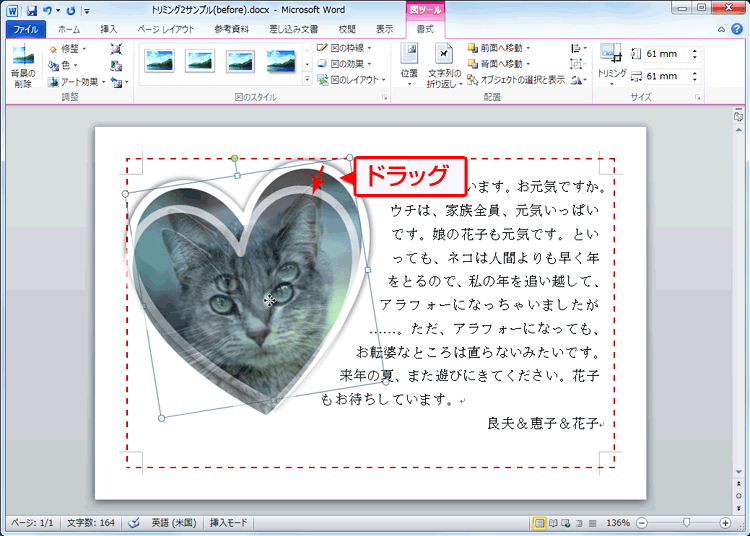
Task: Switch to the Mailings (差し込み文書) tab
Action: [x=293, y=29]
